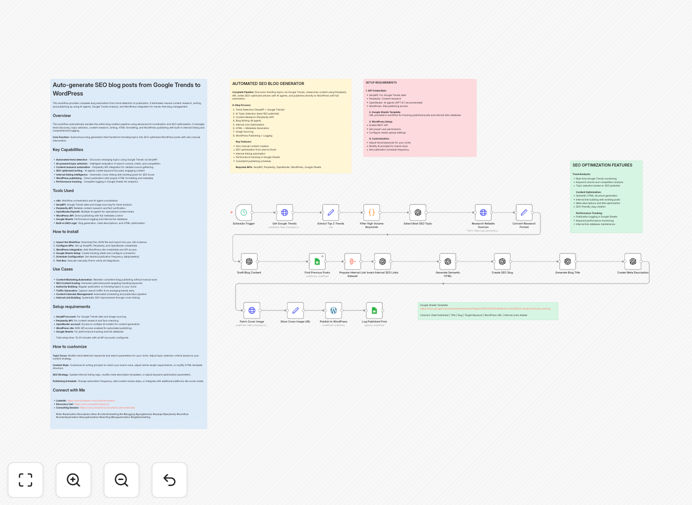
Task: Reset the canvas zoom level
Action: point(169,480)
